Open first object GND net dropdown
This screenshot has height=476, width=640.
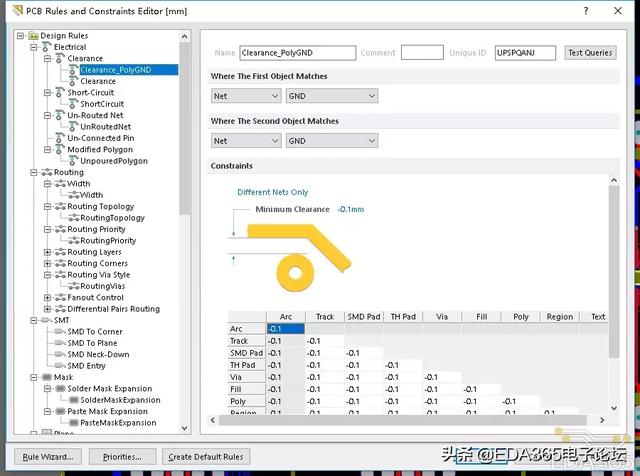coord(332,96)
